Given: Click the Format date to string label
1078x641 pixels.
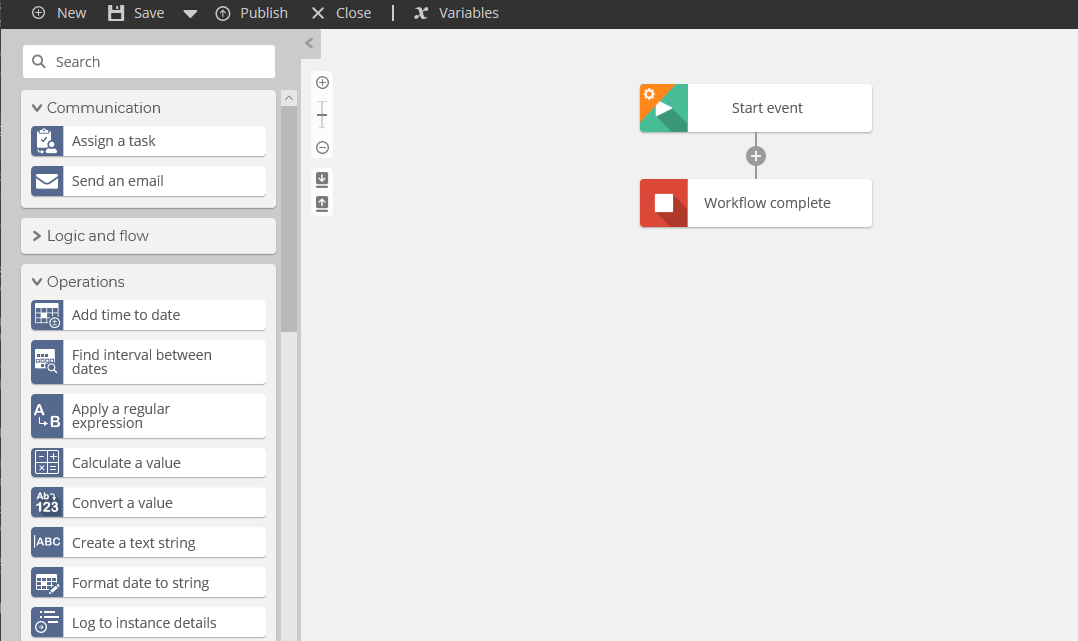Looking at the screenshot, I should pyautogui.click(x=140, y=583).
